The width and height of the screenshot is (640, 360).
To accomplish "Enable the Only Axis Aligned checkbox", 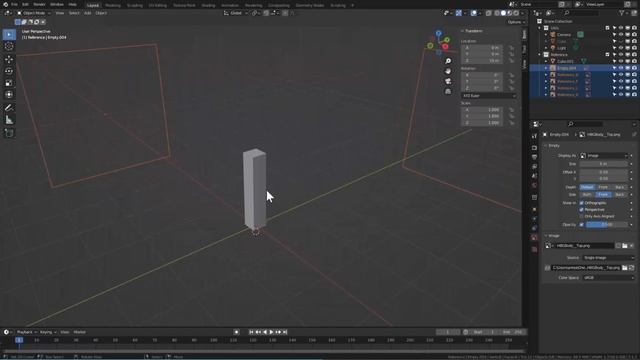I will 581,216.
